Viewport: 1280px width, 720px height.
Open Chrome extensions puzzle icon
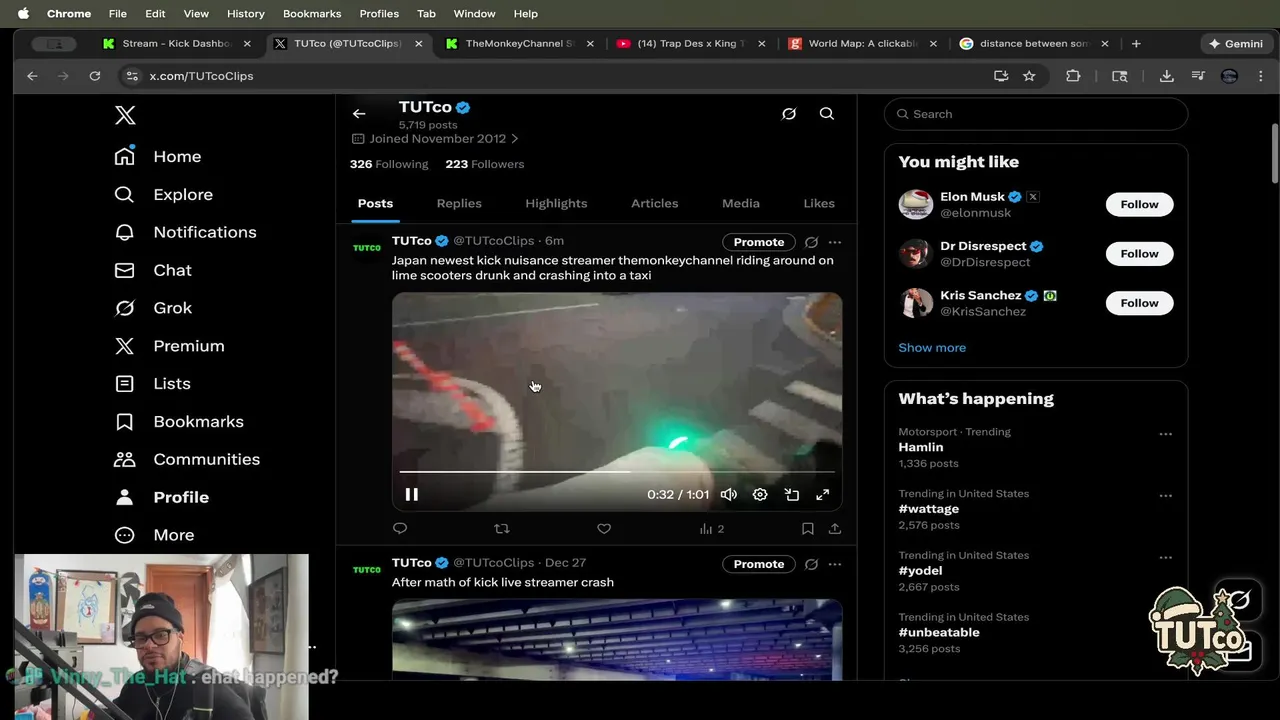coord(1073,76)
